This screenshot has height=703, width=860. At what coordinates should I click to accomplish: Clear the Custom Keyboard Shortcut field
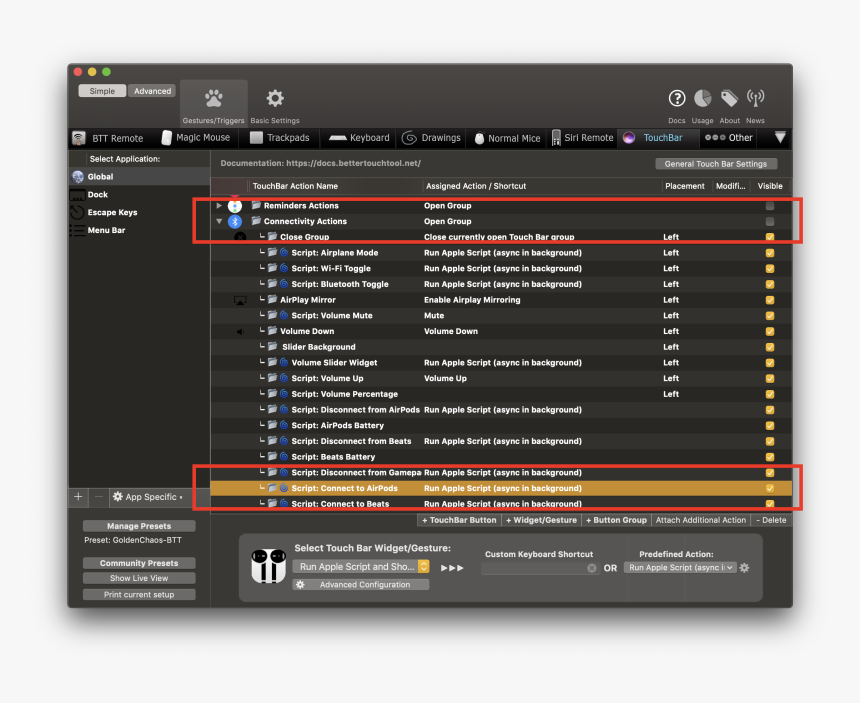click(x=591, y=568)
